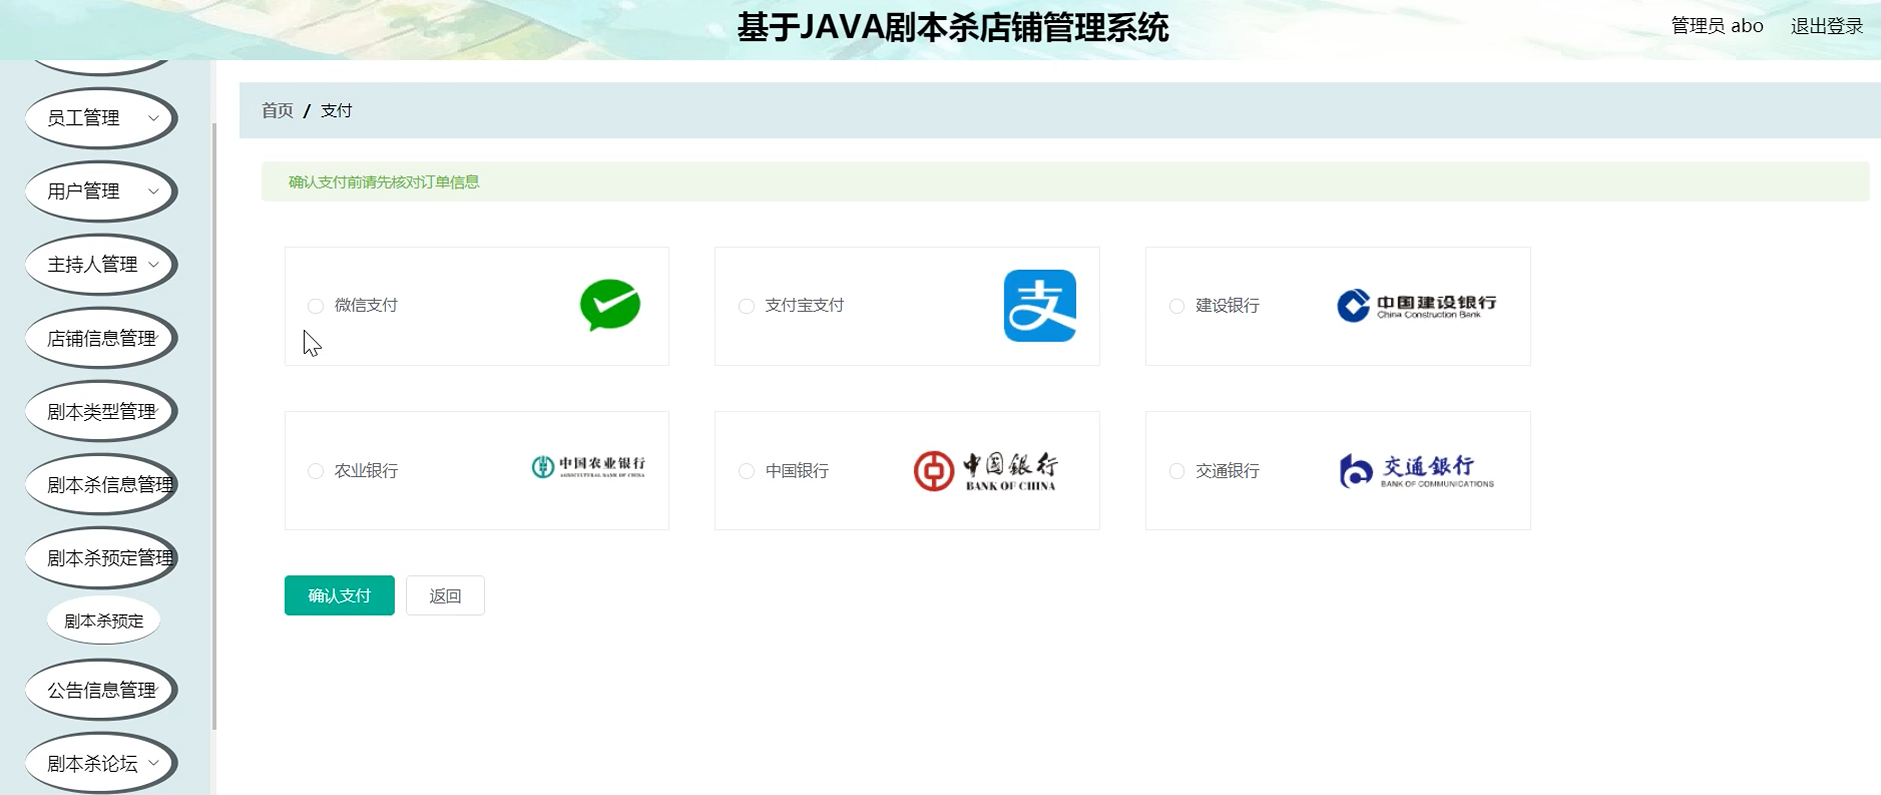The width and height of the screenshot is (1881, 795).
Task: Select the 农业银行 radio button
Action: (316, 471)
